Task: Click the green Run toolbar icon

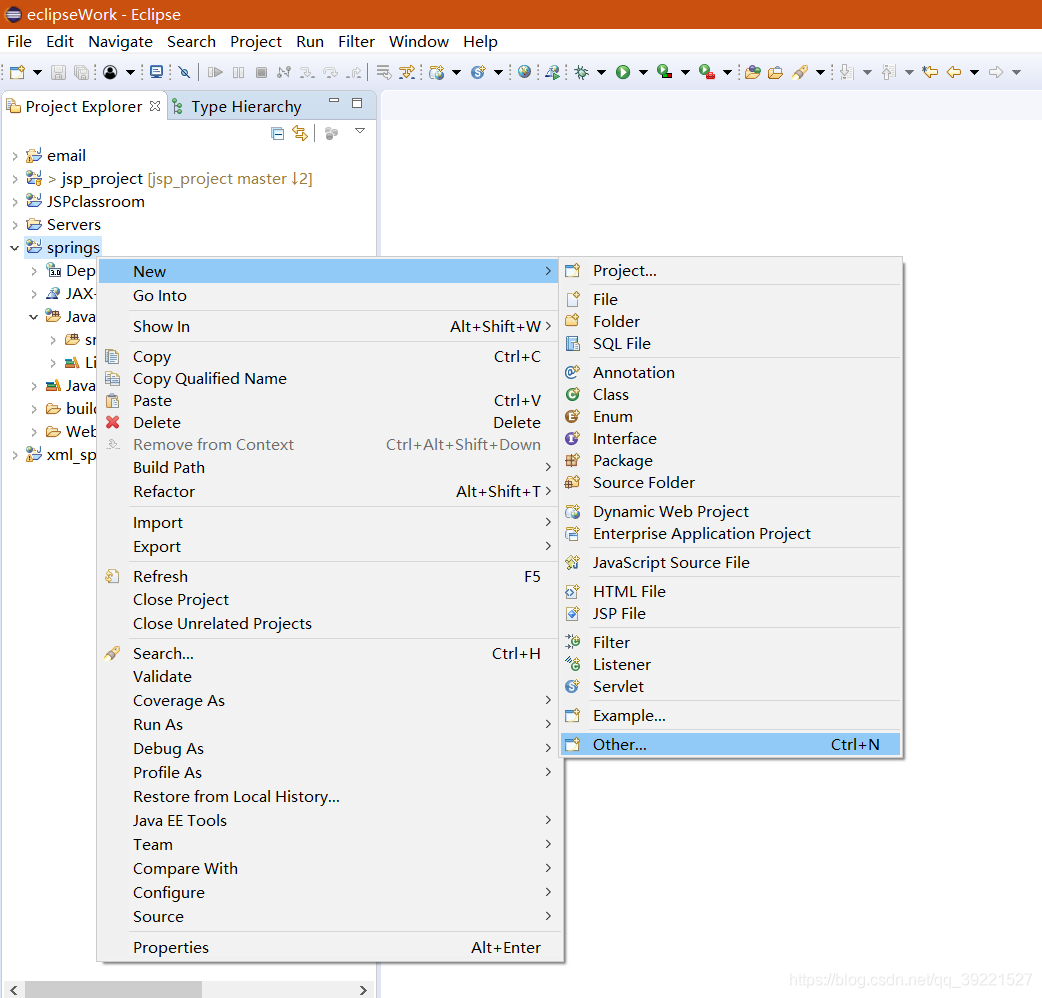Action: click(623, 72)
